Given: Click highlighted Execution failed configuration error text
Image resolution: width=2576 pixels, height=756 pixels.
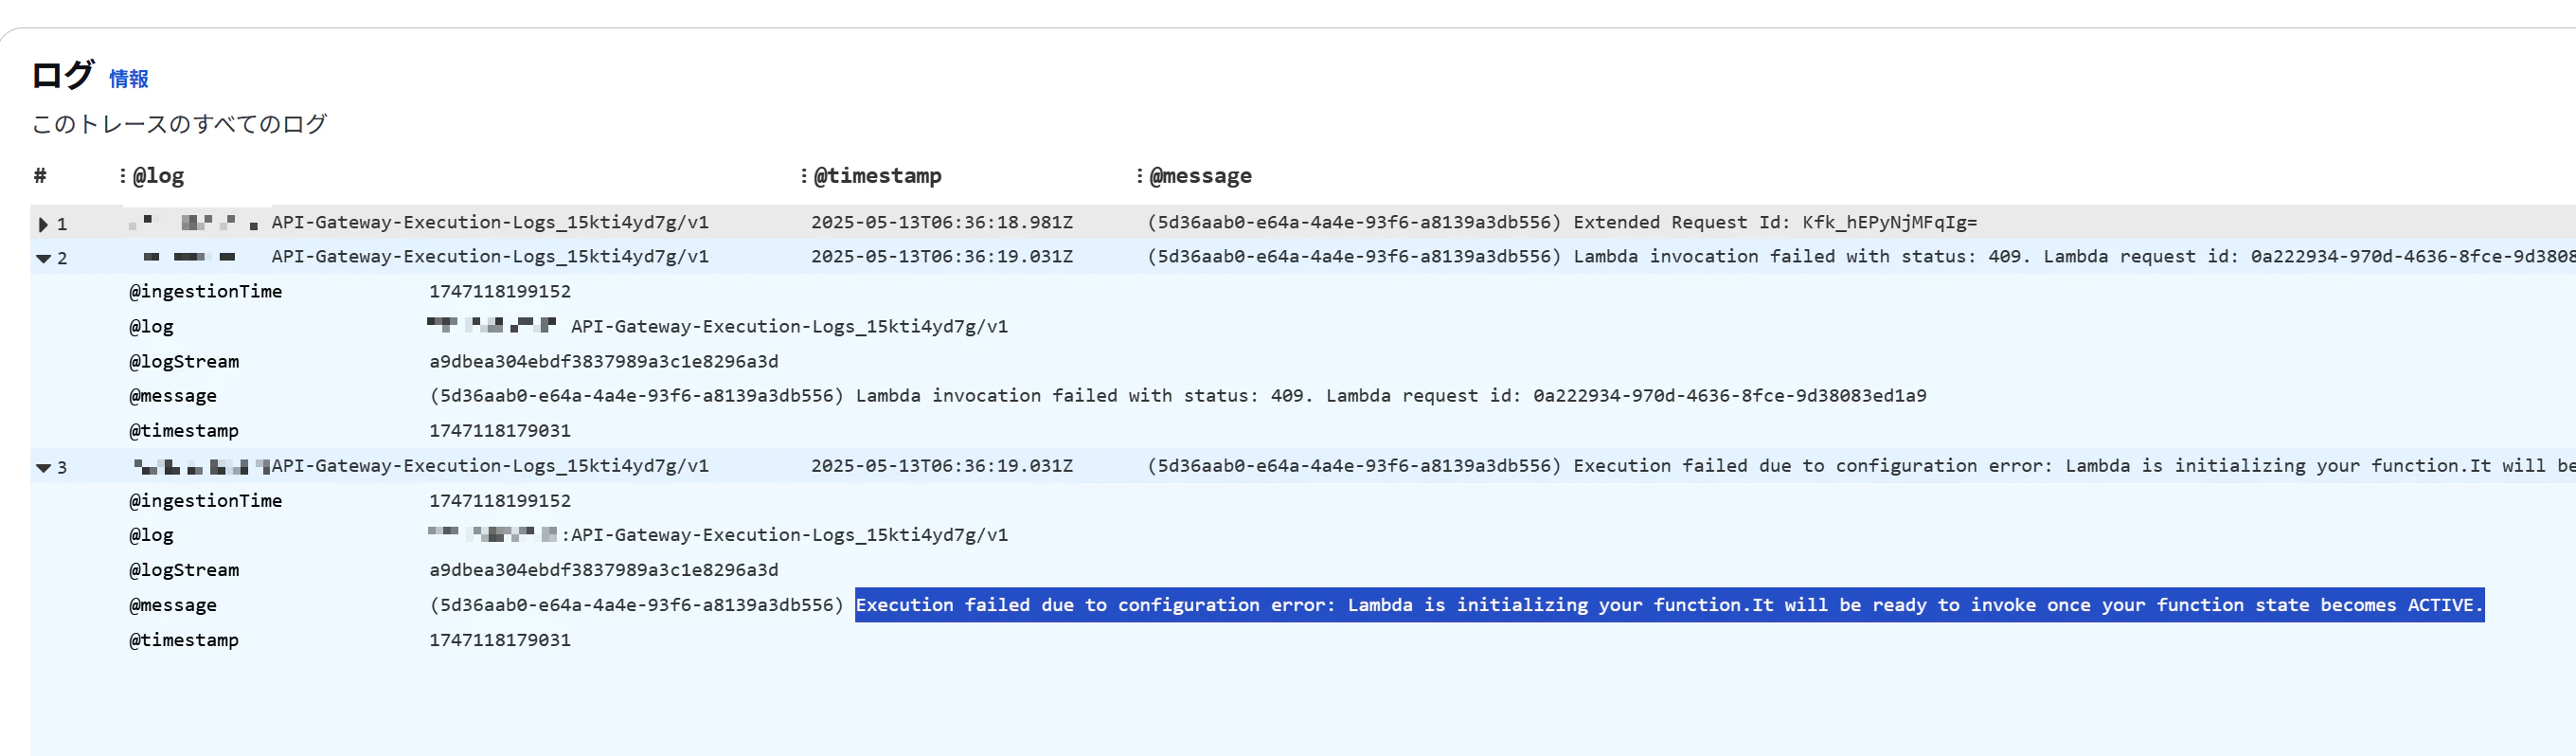Looking at the screenshot, I should pyautogui.click(x=1669, y=605).
